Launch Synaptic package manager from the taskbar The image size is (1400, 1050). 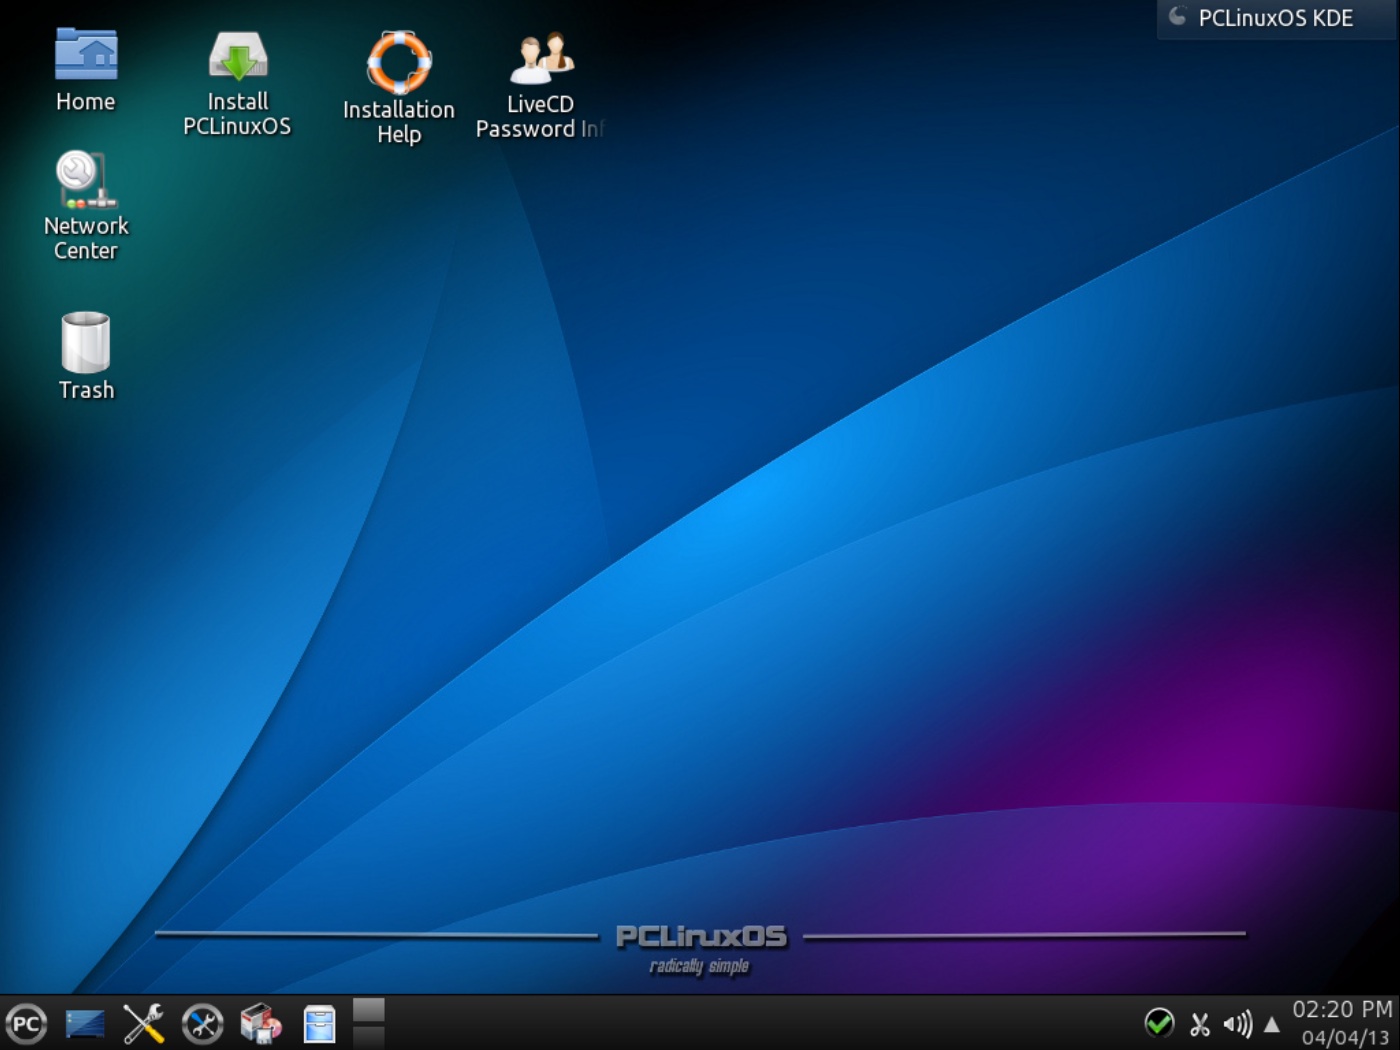click(x=259, y=1022)
